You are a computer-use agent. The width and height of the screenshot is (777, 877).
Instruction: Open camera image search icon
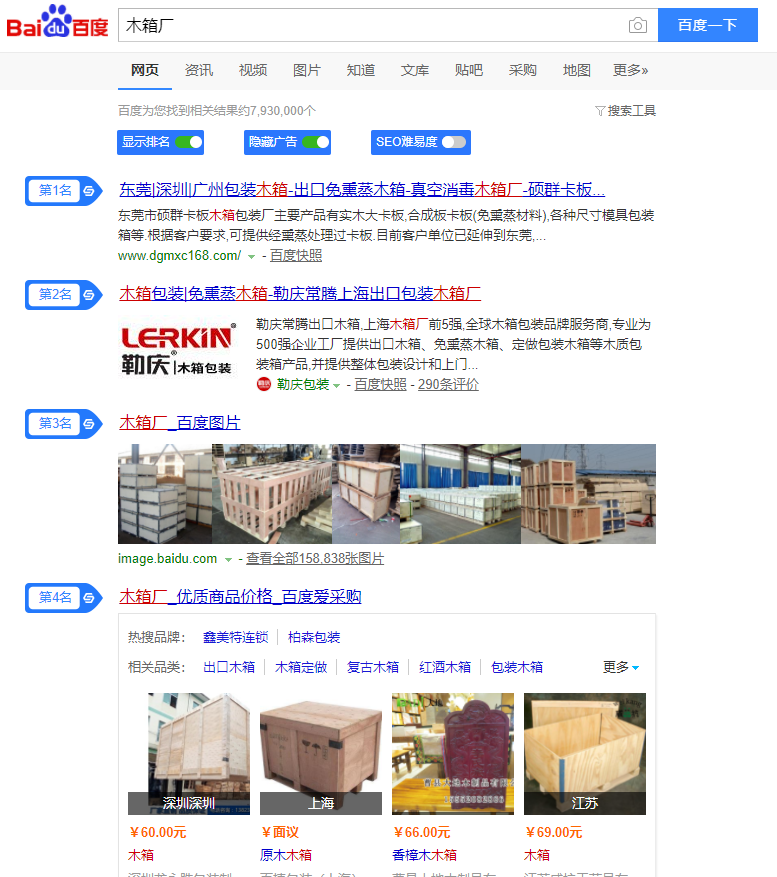point(638,25)
